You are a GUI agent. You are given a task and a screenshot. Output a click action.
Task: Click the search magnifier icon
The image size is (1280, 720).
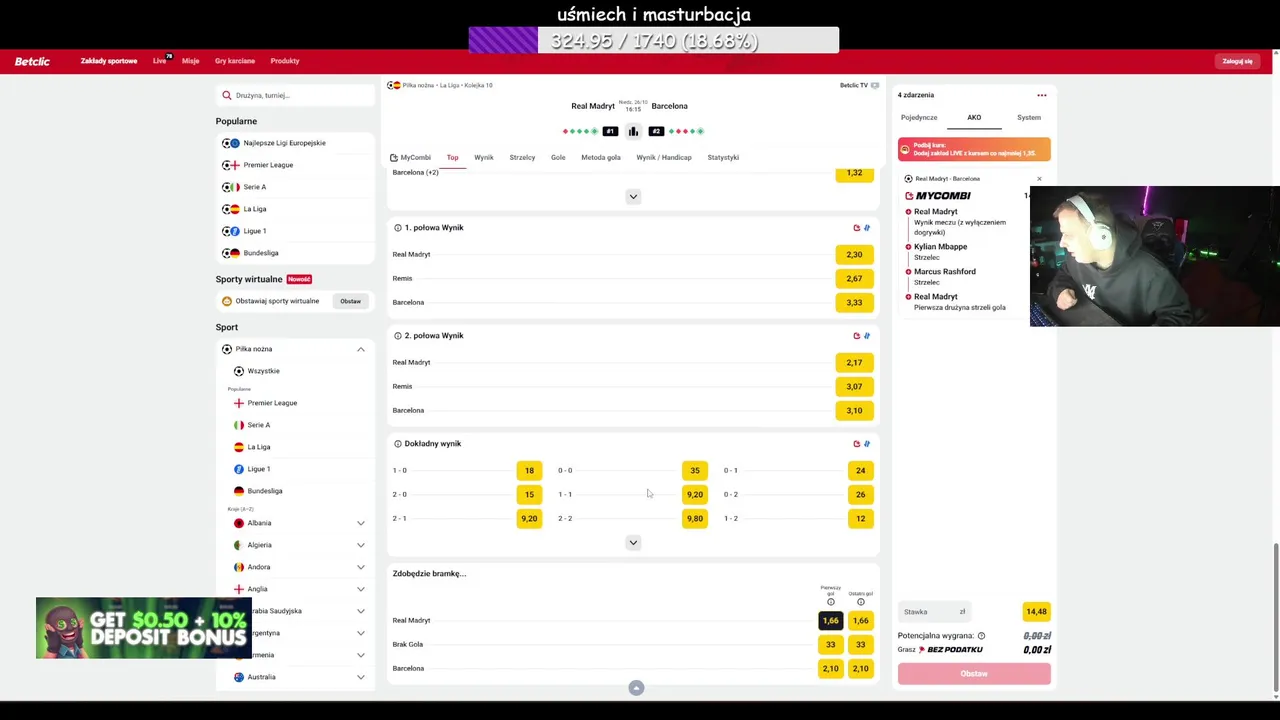pyautogui.click(x=227, y=95)
